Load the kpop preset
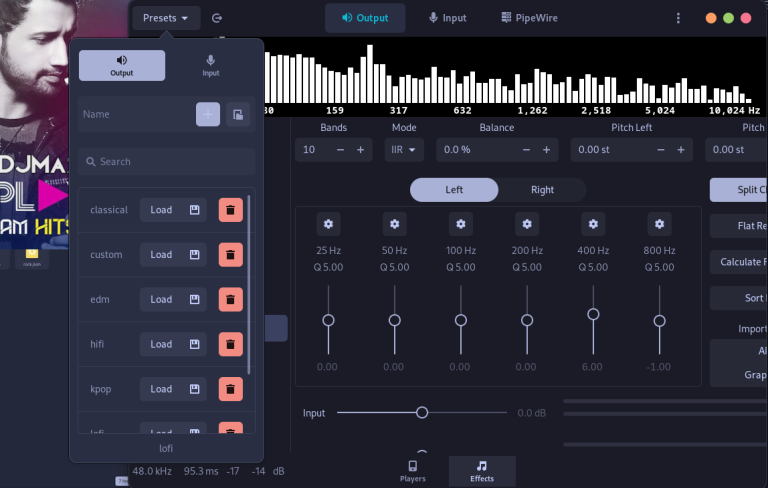This screenshot has width=768, height=488. click(161, 389)
